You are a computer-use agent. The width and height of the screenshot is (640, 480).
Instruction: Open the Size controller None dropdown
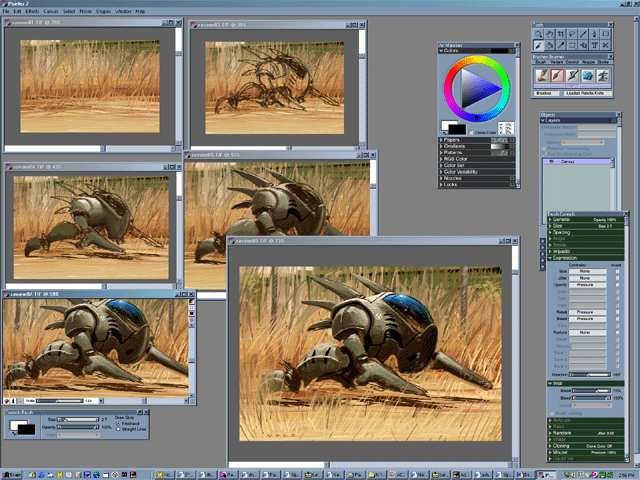tap(587, 271)
